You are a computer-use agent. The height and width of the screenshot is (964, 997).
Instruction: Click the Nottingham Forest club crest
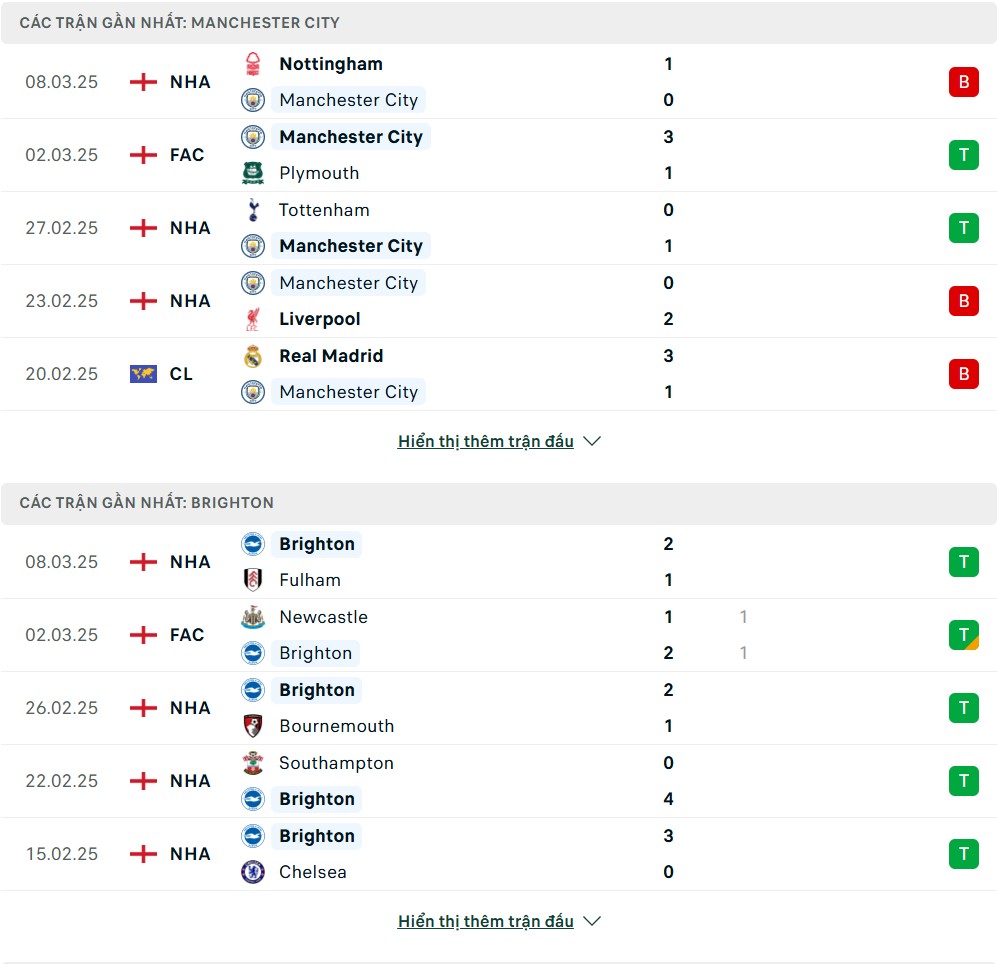(x=252, y=64)
